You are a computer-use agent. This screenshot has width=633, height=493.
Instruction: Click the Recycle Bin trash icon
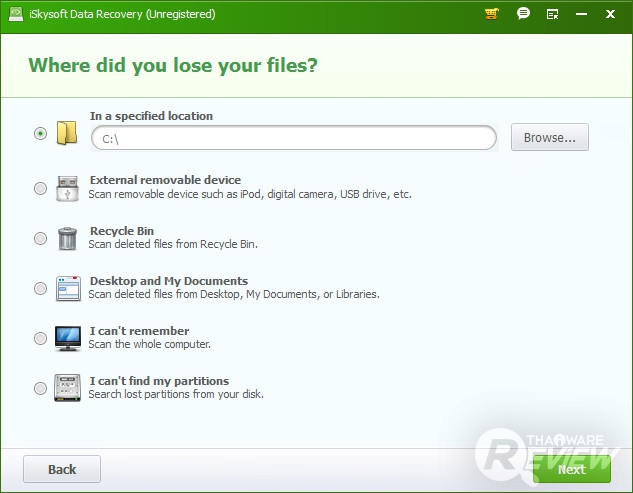67,238
